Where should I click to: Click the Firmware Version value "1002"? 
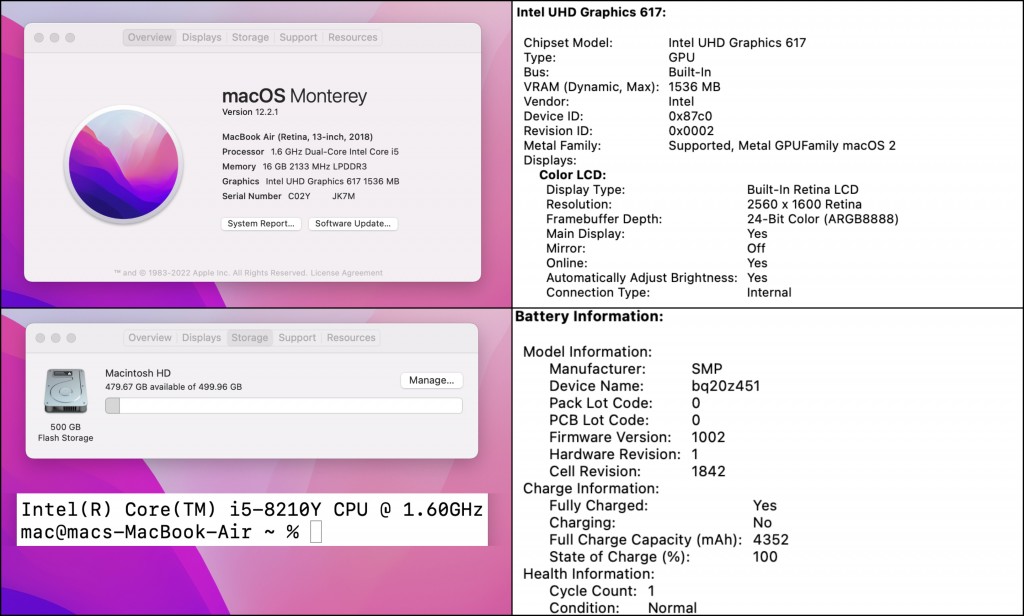[709, 437]
